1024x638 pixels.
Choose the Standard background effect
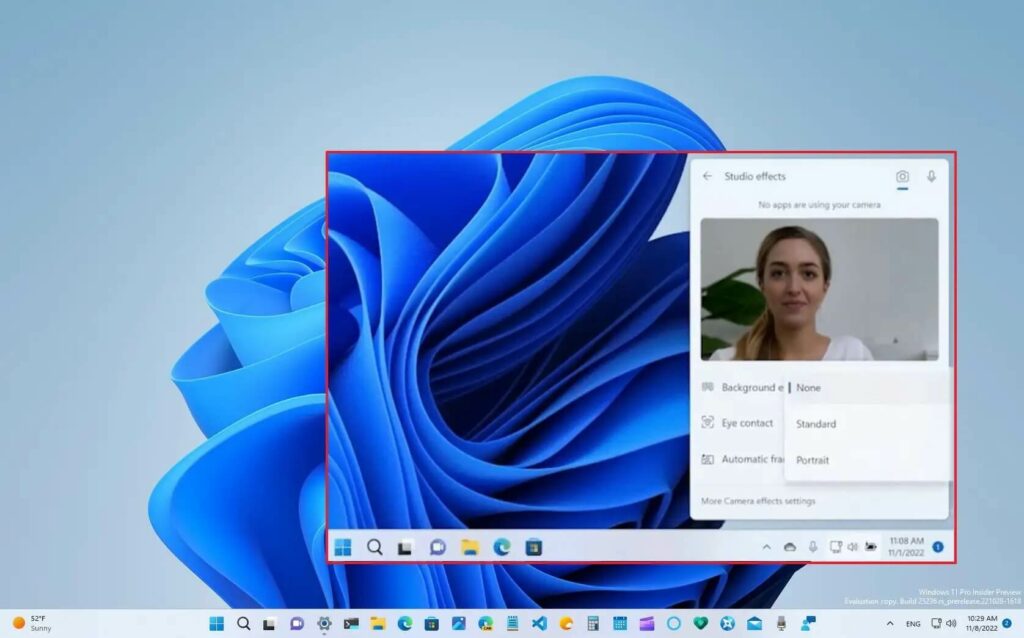pos(815,424)
